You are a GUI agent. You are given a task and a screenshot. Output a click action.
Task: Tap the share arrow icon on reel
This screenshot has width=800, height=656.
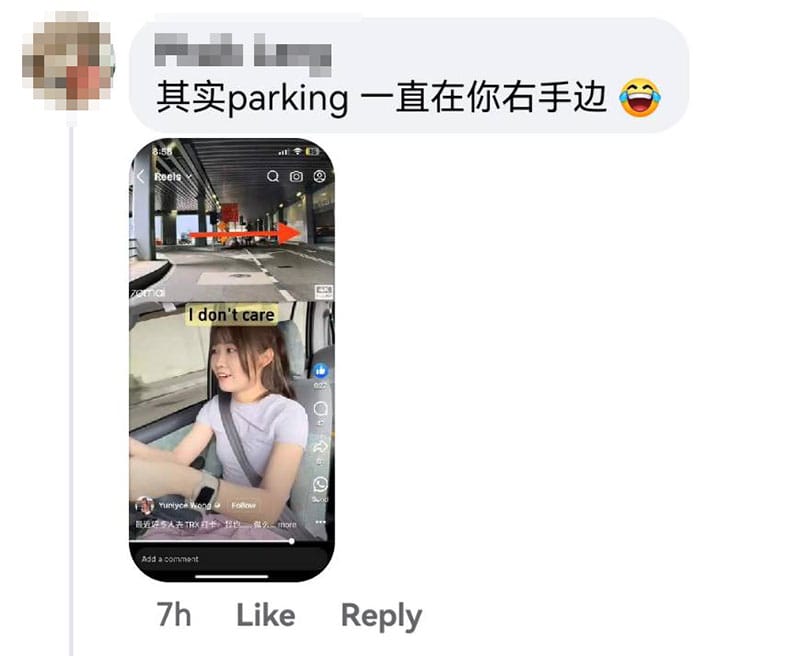point(320,447)
